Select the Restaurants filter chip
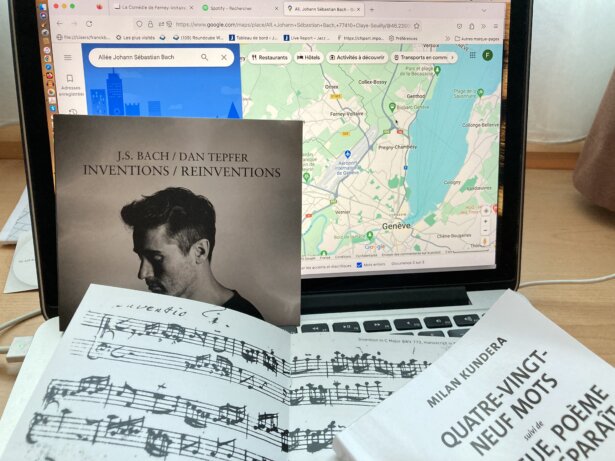Viewport: 615px width, 461px height. click(270, 58)
